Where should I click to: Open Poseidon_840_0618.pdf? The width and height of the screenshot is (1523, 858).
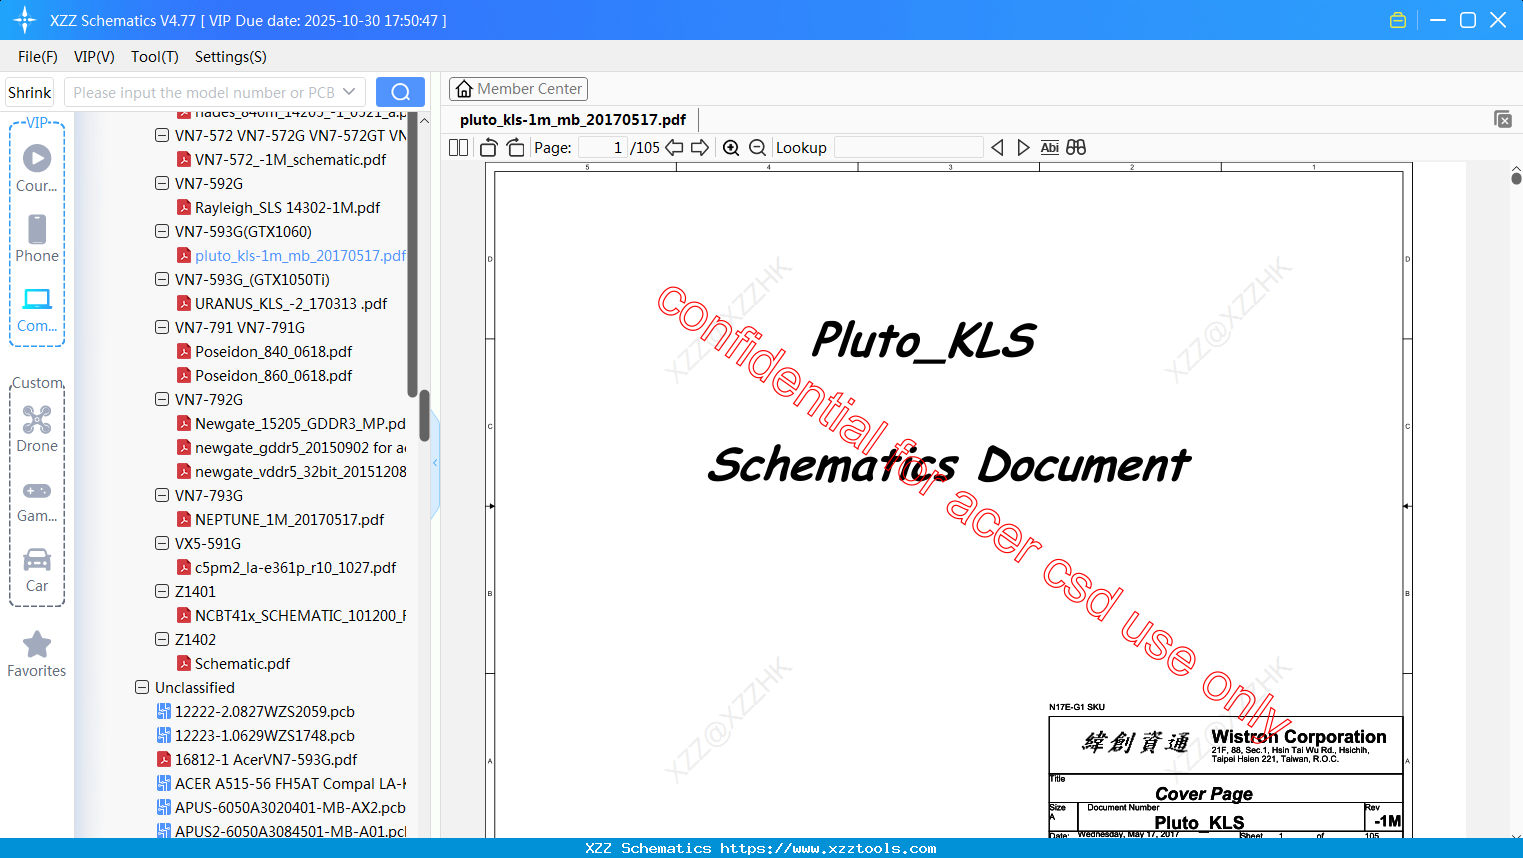click(x=273, y=351)
